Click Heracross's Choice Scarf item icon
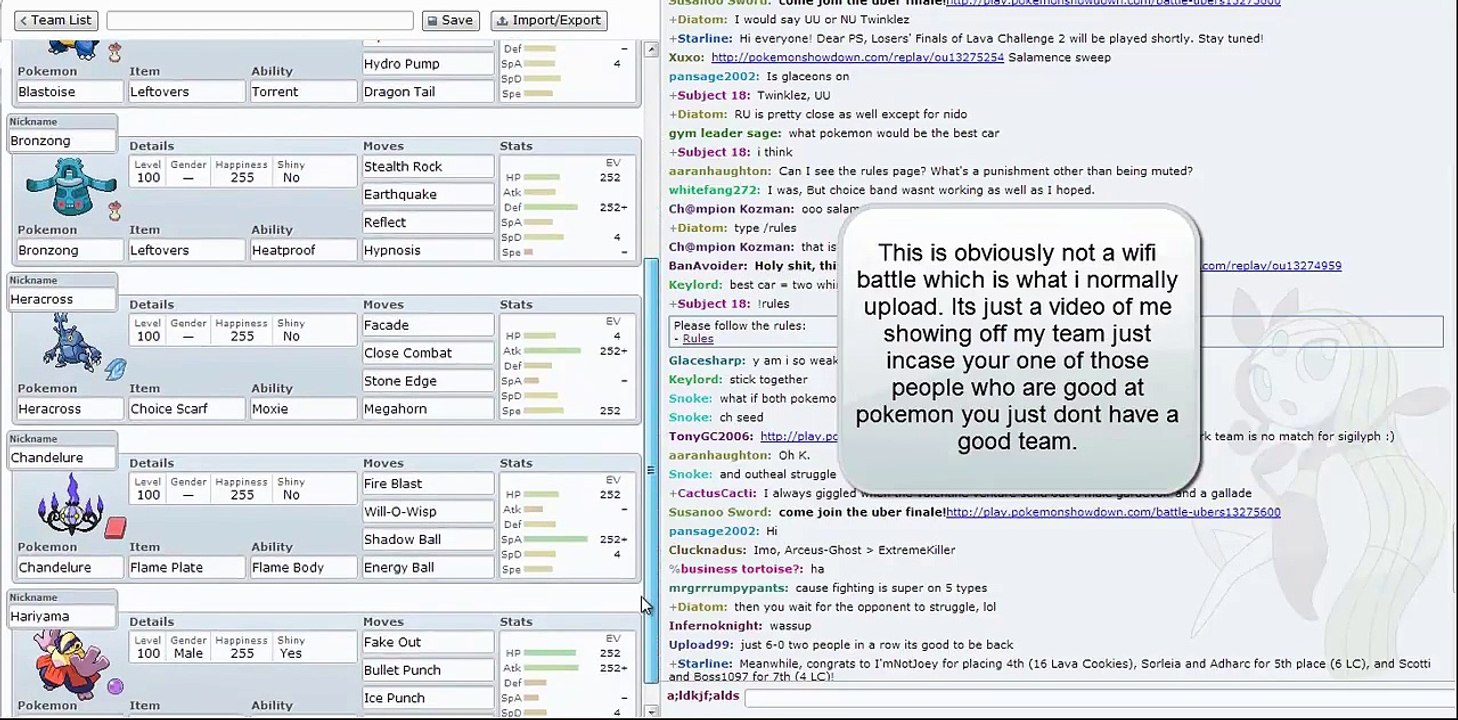The image size is (1458, 720). click(x=114, y=369)
